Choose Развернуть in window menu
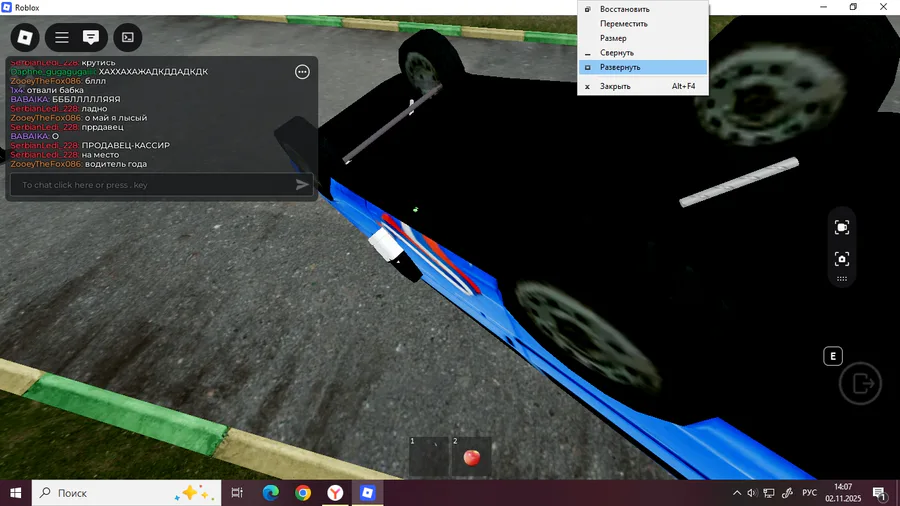Viewport: 900px width, 506px height. pyautogui.click(x=643, y=67)
